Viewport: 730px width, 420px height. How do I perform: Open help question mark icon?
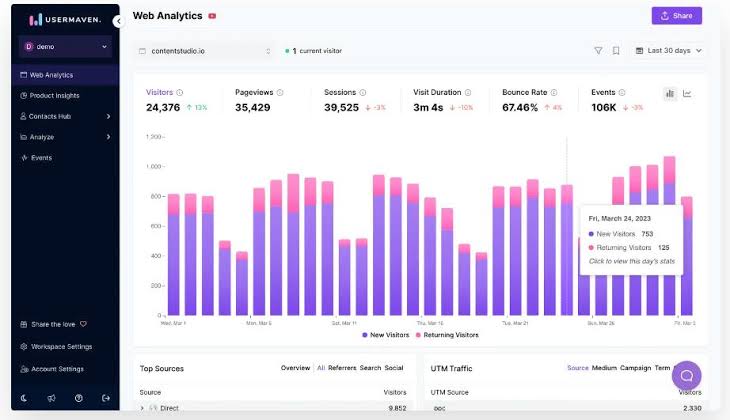79,398
